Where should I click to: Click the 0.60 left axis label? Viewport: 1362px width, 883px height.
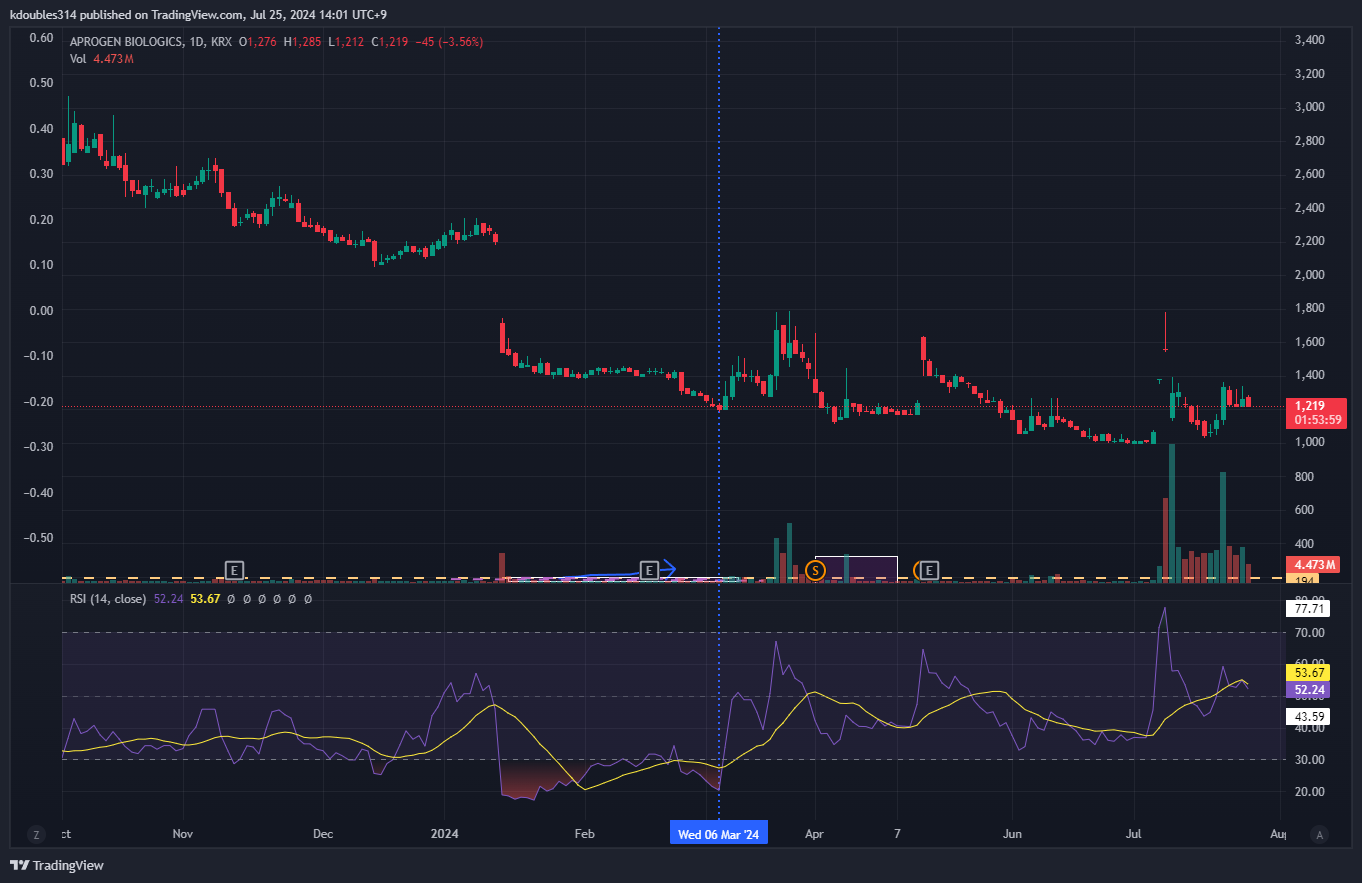[x=42, y=38]
